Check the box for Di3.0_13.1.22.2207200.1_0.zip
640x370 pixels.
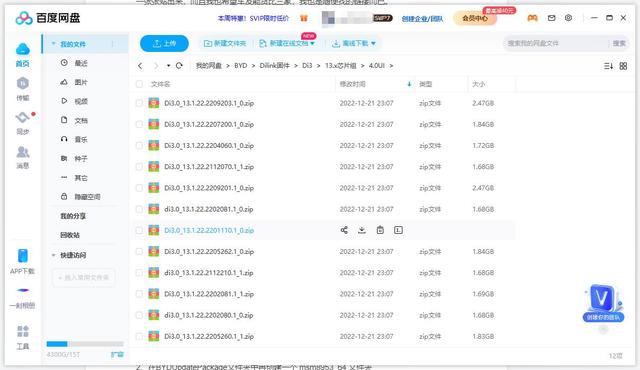click(x=139, y=124)
